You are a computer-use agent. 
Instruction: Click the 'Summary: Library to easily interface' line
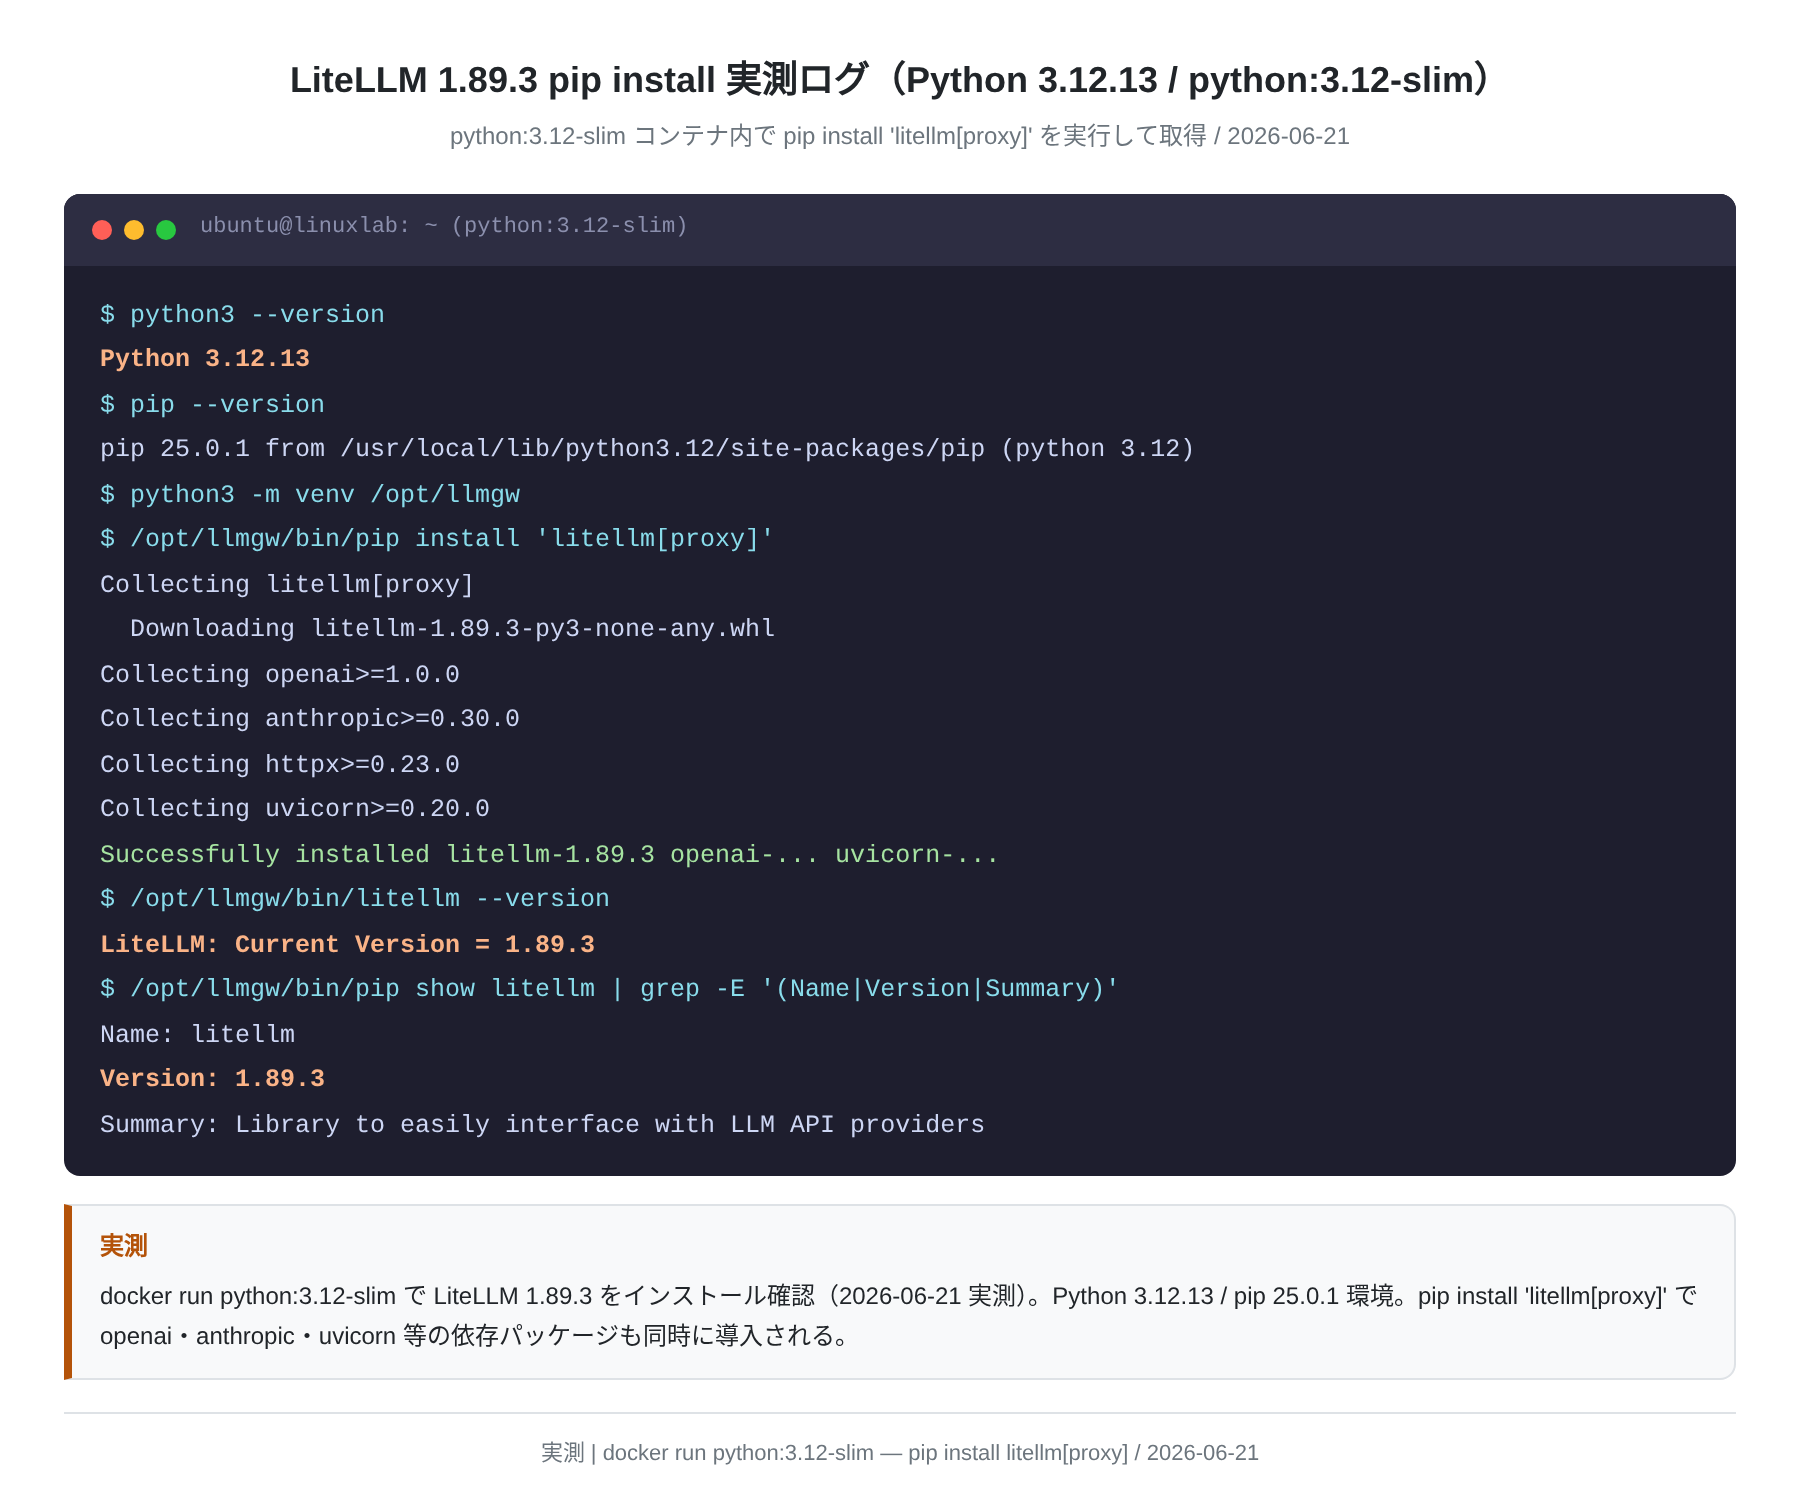pyautogui.click(x=542, y=1124)
